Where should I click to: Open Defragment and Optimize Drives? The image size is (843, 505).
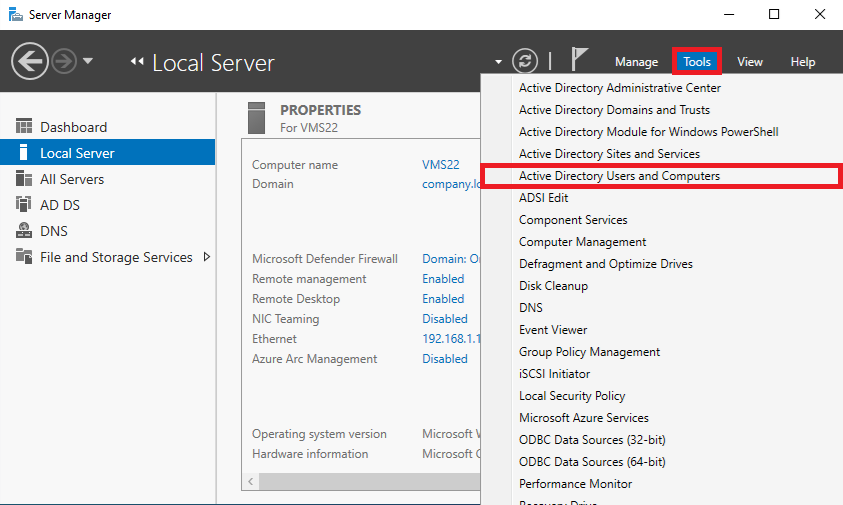click(605, 264)
